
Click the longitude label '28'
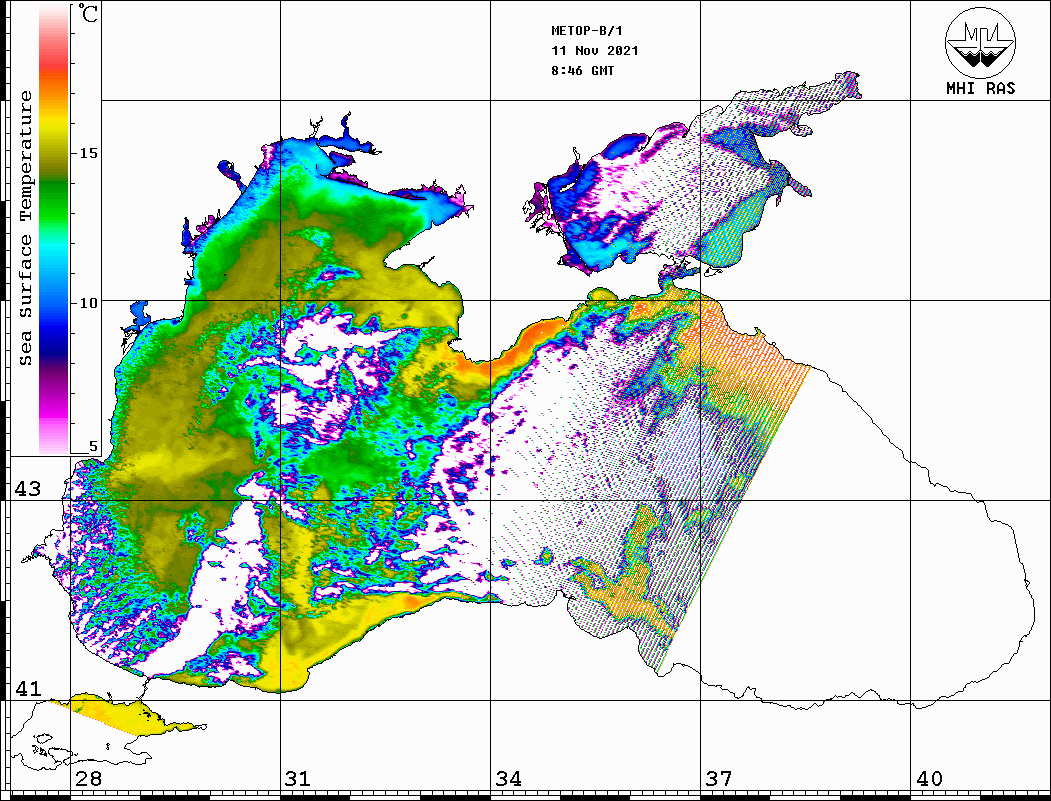tap(88, 779)
